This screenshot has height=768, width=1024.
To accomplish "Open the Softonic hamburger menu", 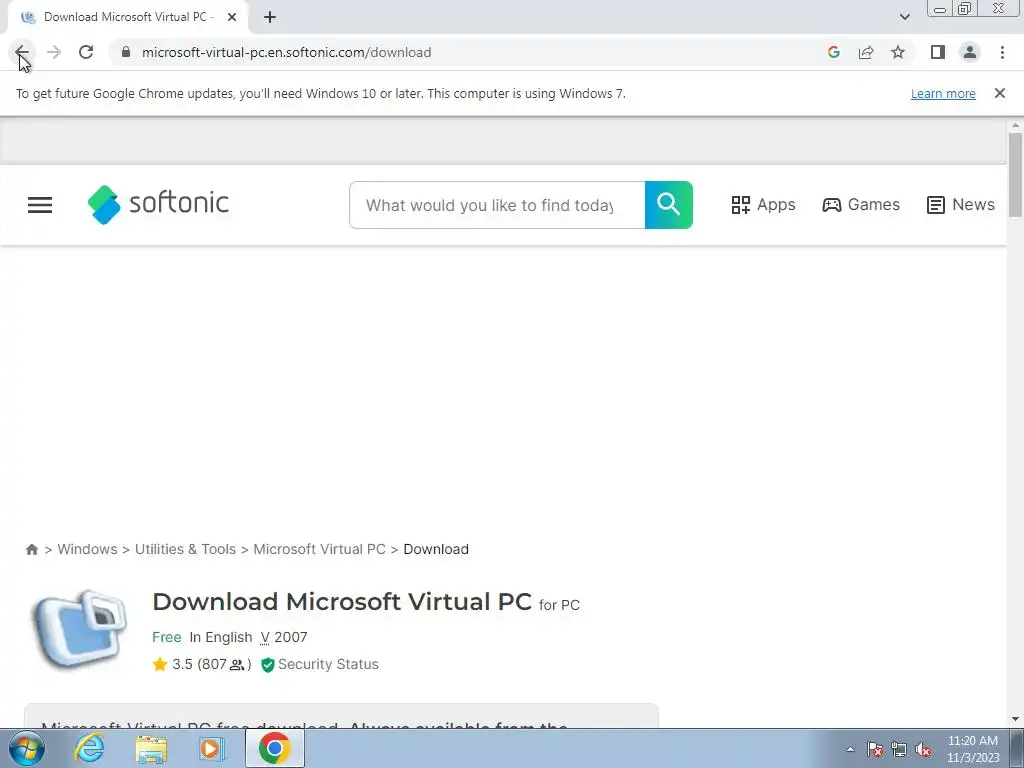I will 40,205.
